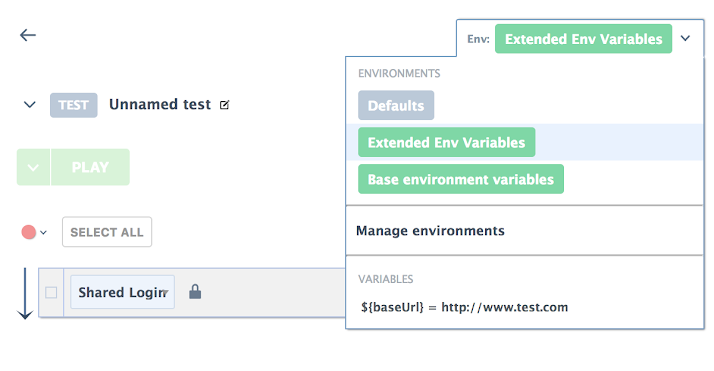Viewport: 714px width, 371px height.
Task: Select Base environment variables option
Action: (461, 179)
